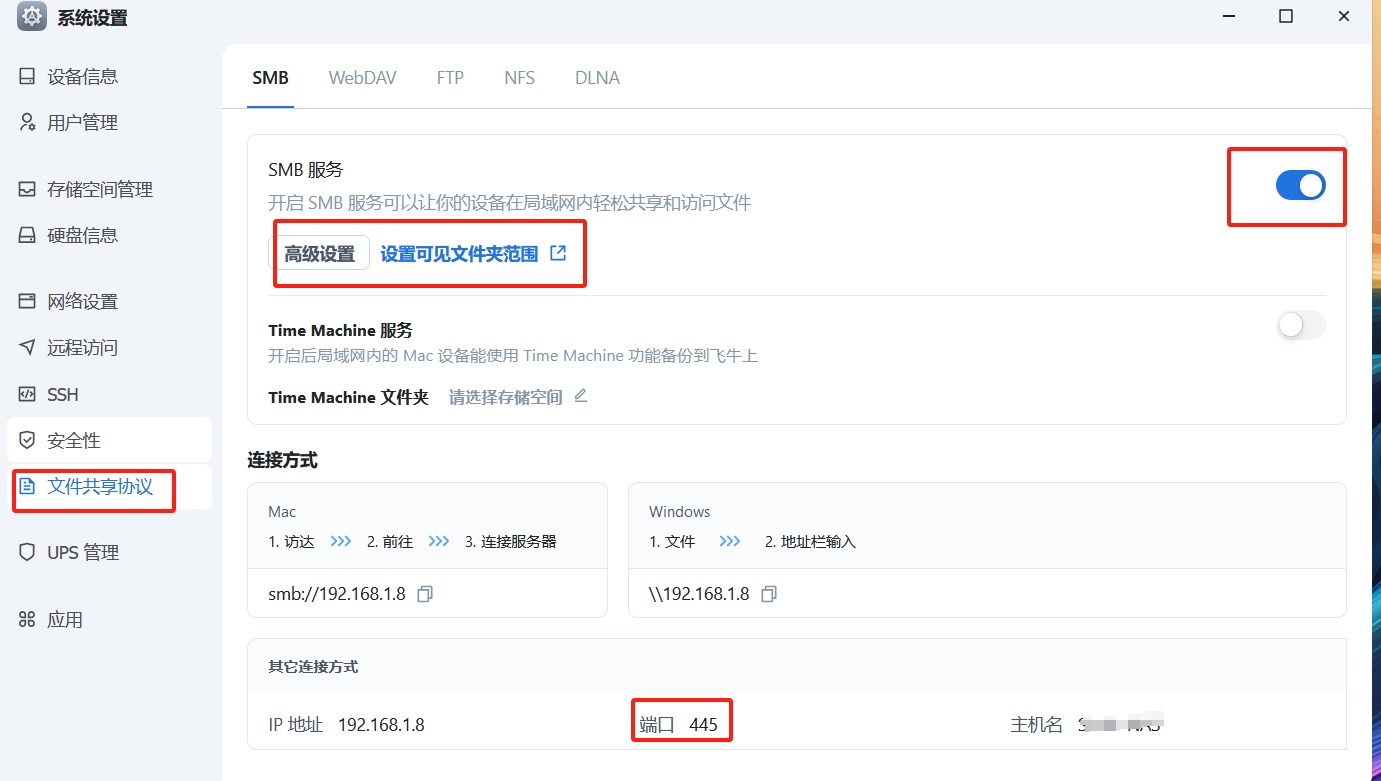Click the external-link icon beside 设置可见文件夹范围
This screenshot has height=781, width=1381.
[558, 253]
